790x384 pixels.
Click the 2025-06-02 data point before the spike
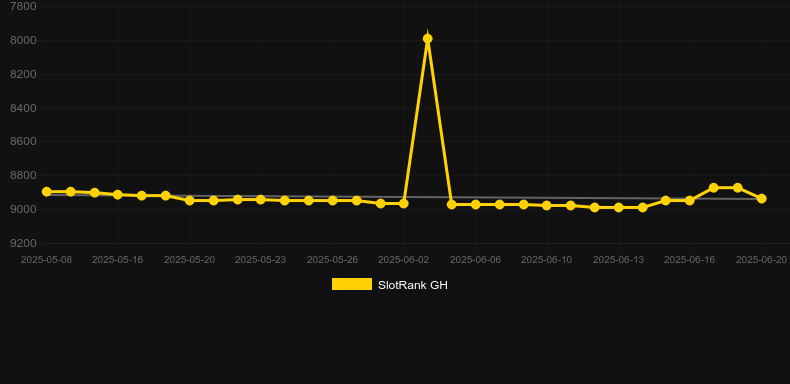point(404,204)
